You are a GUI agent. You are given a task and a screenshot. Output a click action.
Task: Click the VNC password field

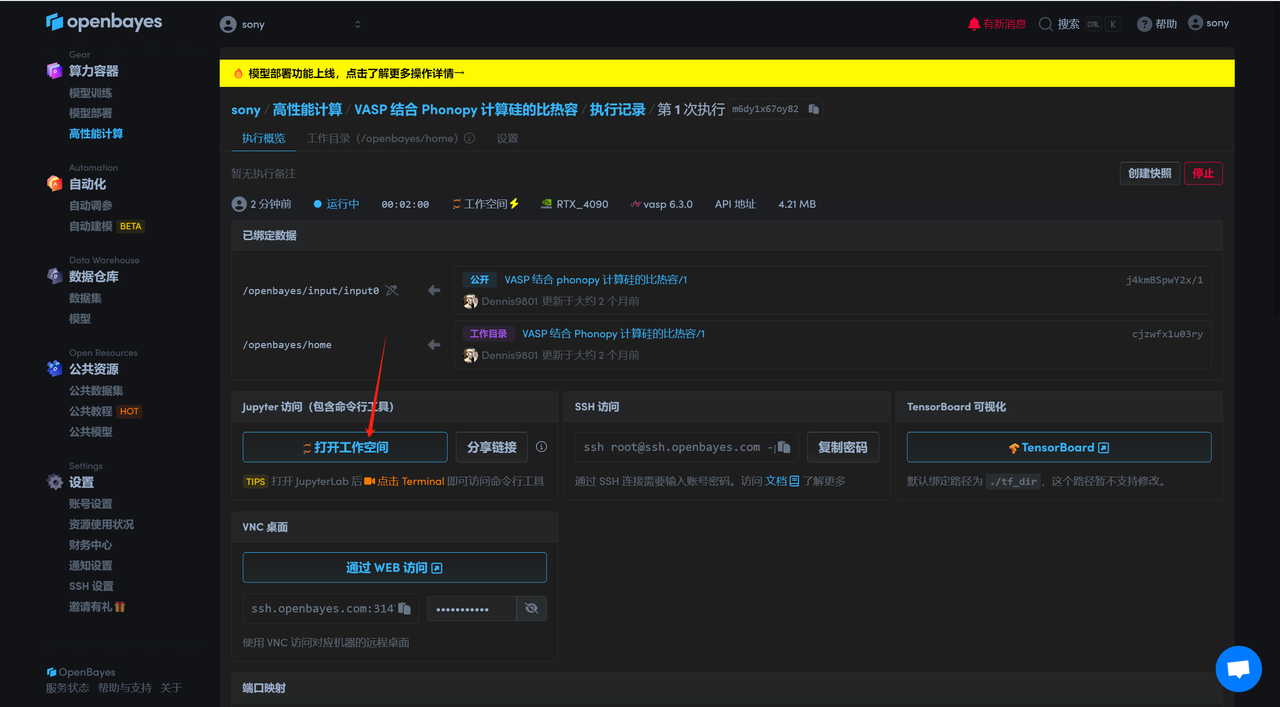click(x=472, y=608)
